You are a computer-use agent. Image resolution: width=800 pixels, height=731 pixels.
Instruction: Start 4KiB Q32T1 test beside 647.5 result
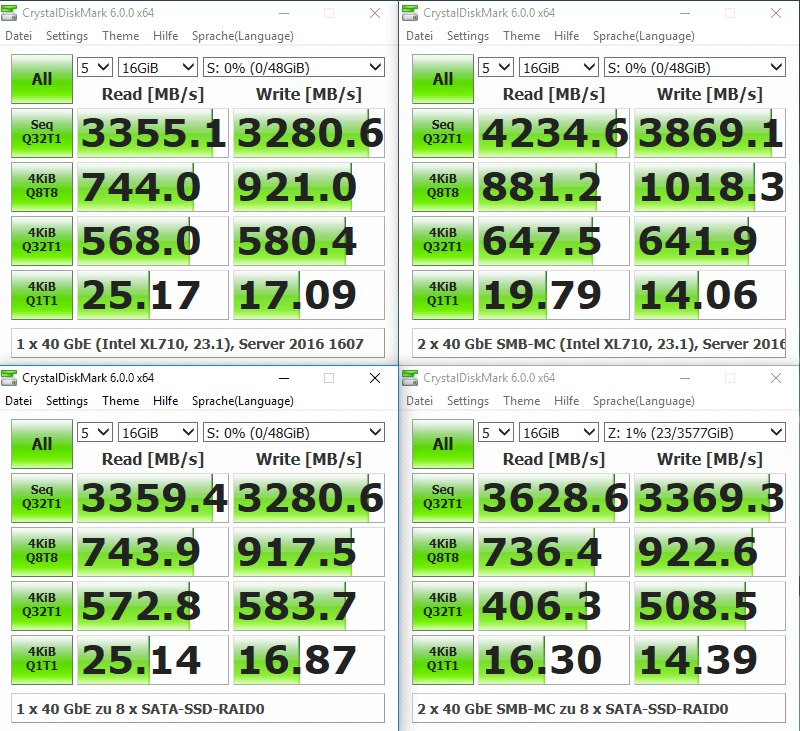[x=443, y=241]
